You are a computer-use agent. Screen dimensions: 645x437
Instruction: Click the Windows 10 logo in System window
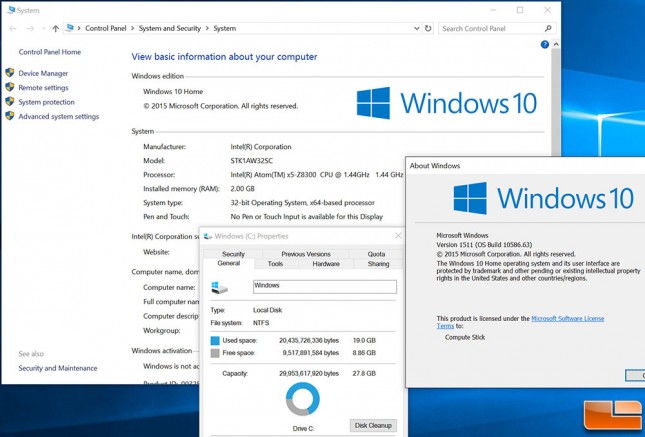click(x=447, y=103)
